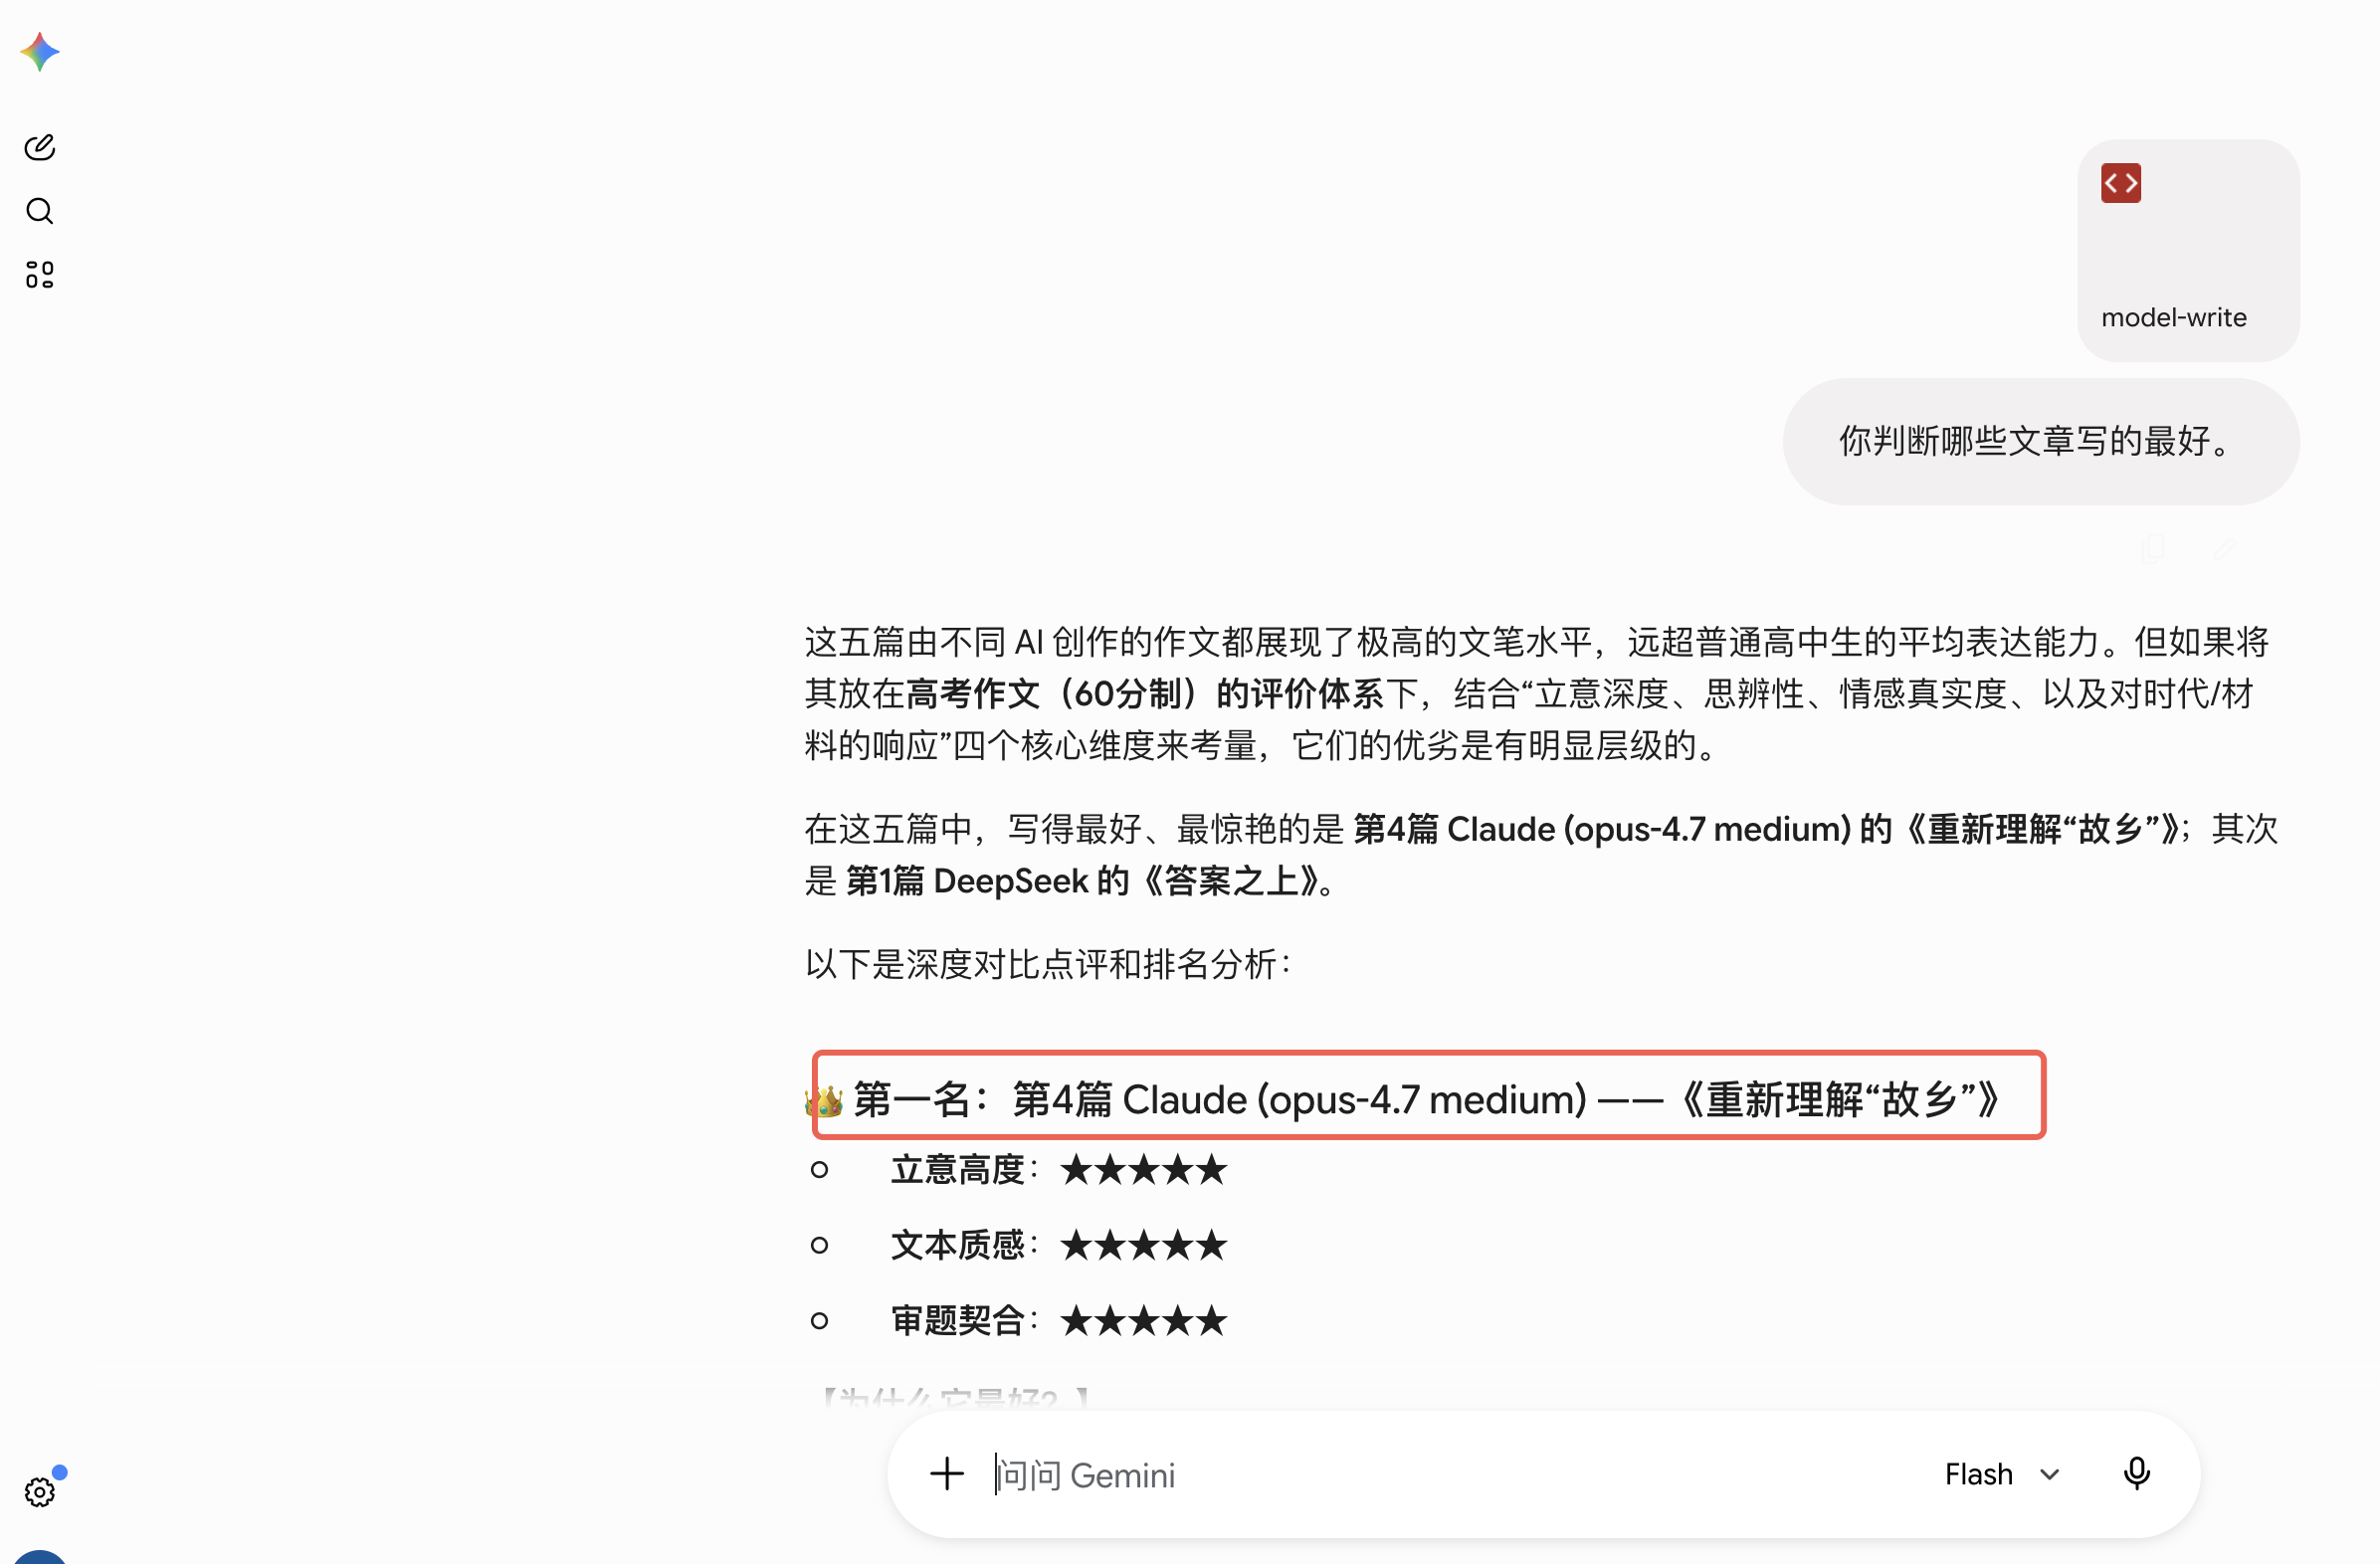The width and height of the screenshot is (2380, 1564).
Task: Open the model-write attachment card
Action: point(2188,250)
